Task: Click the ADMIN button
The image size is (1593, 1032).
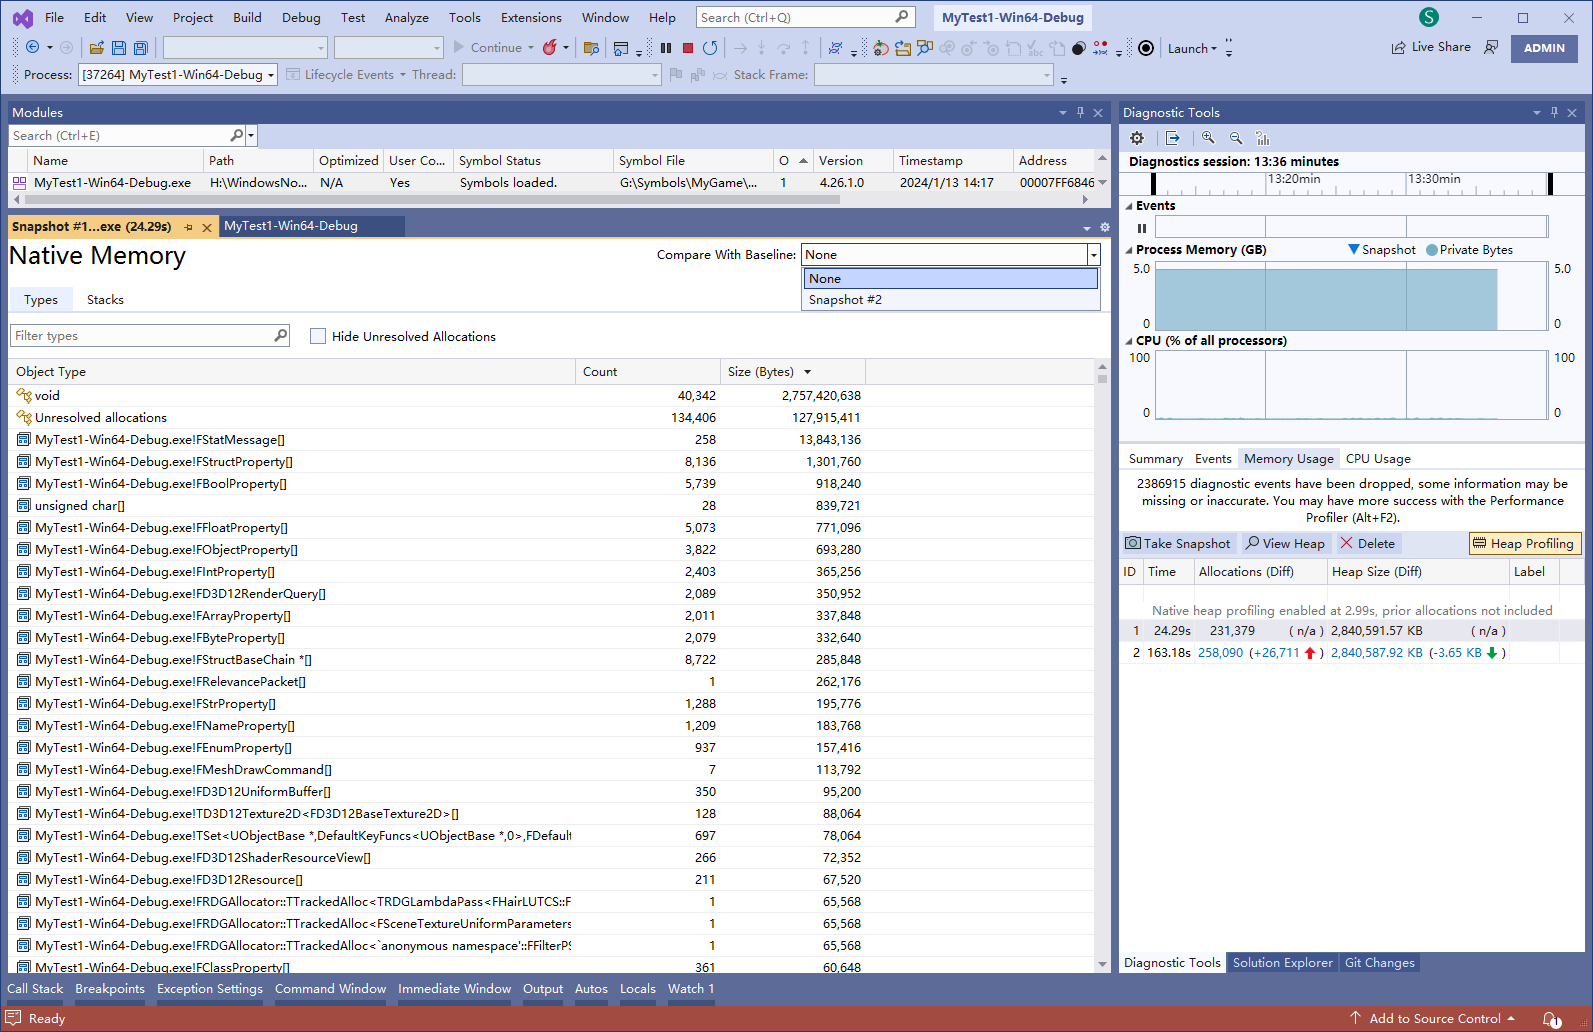Action: coord(1544,48)
